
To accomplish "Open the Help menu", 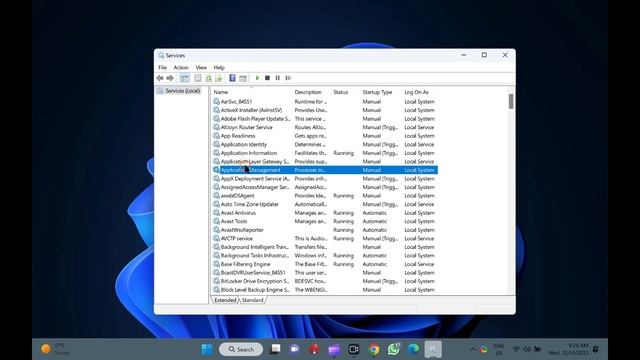I will 219,67.
